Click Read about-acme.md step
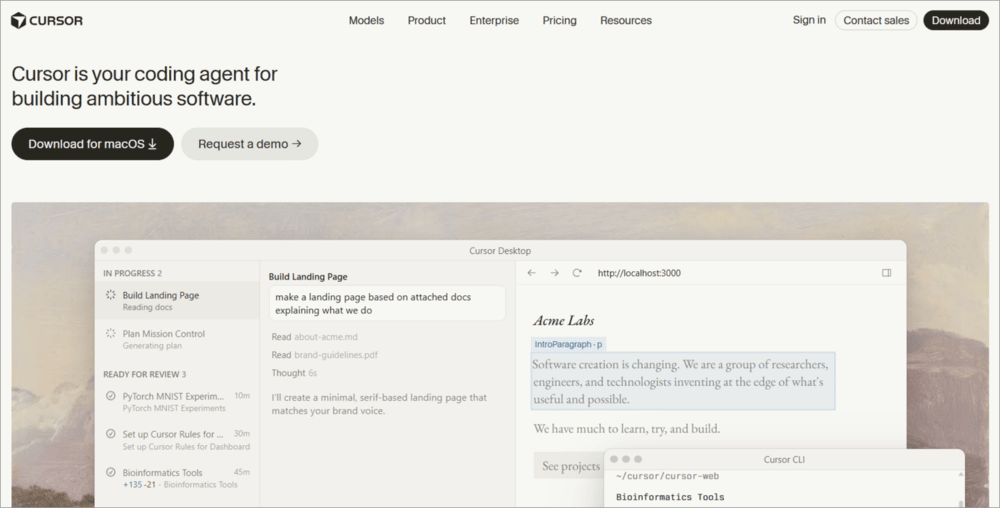The image size is (1000, 508). tap(314, 337)
